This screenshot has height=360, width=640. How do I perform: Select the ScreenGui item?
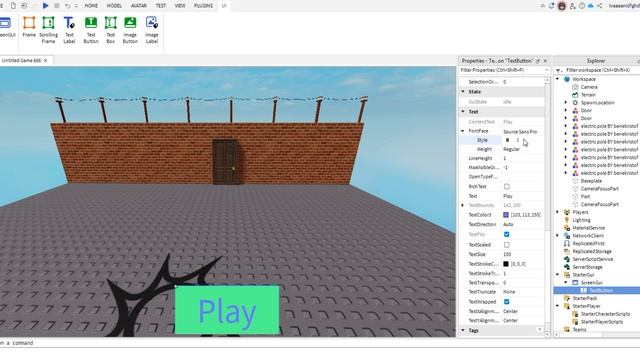pos(591,282)
